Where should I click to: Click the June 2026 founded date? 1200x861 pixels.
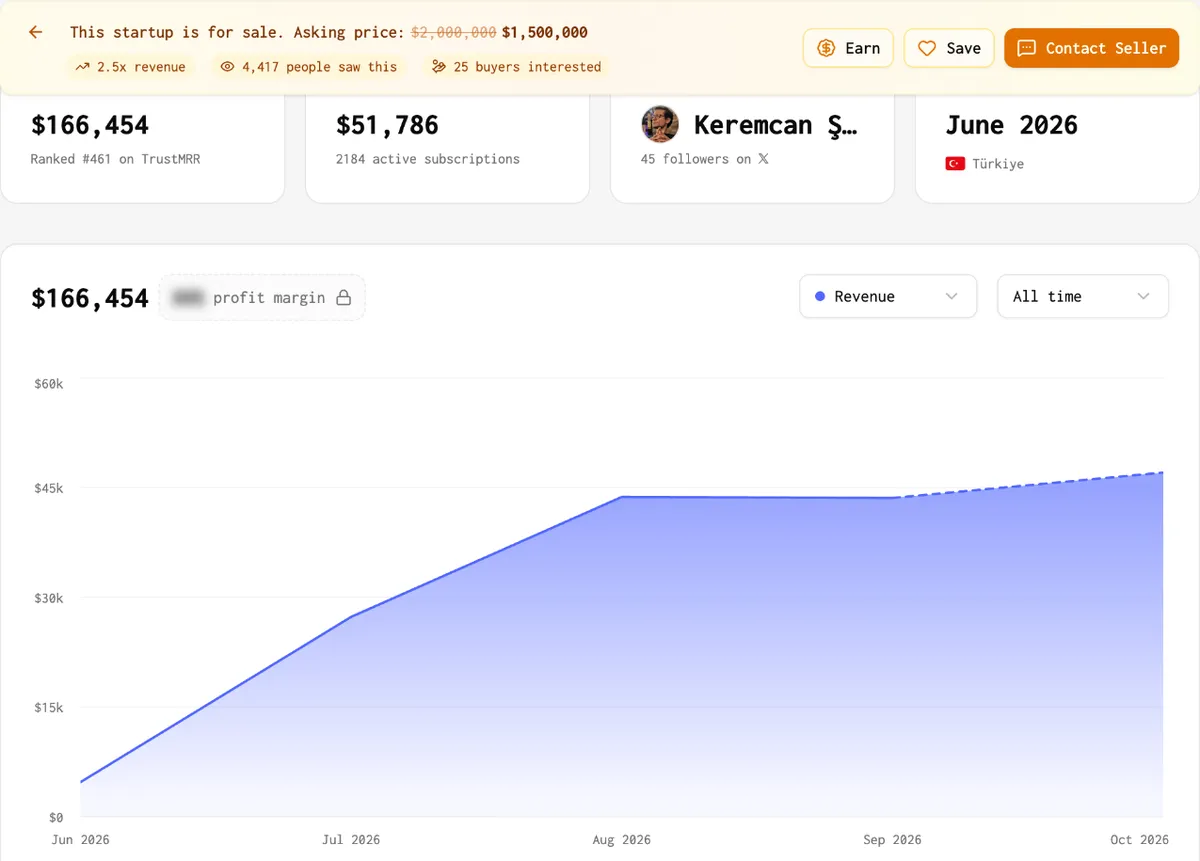1012,125
